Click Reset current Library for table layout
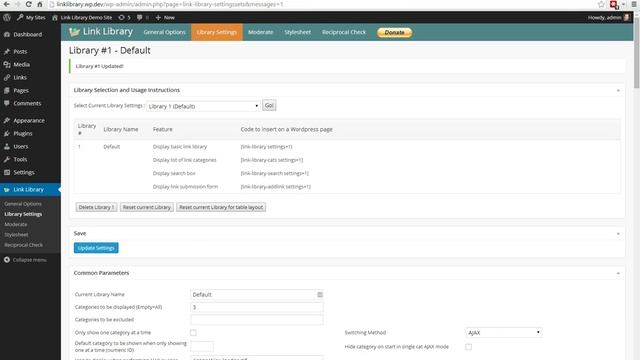Viewport: 640px width, 360px height. point(221,207)
